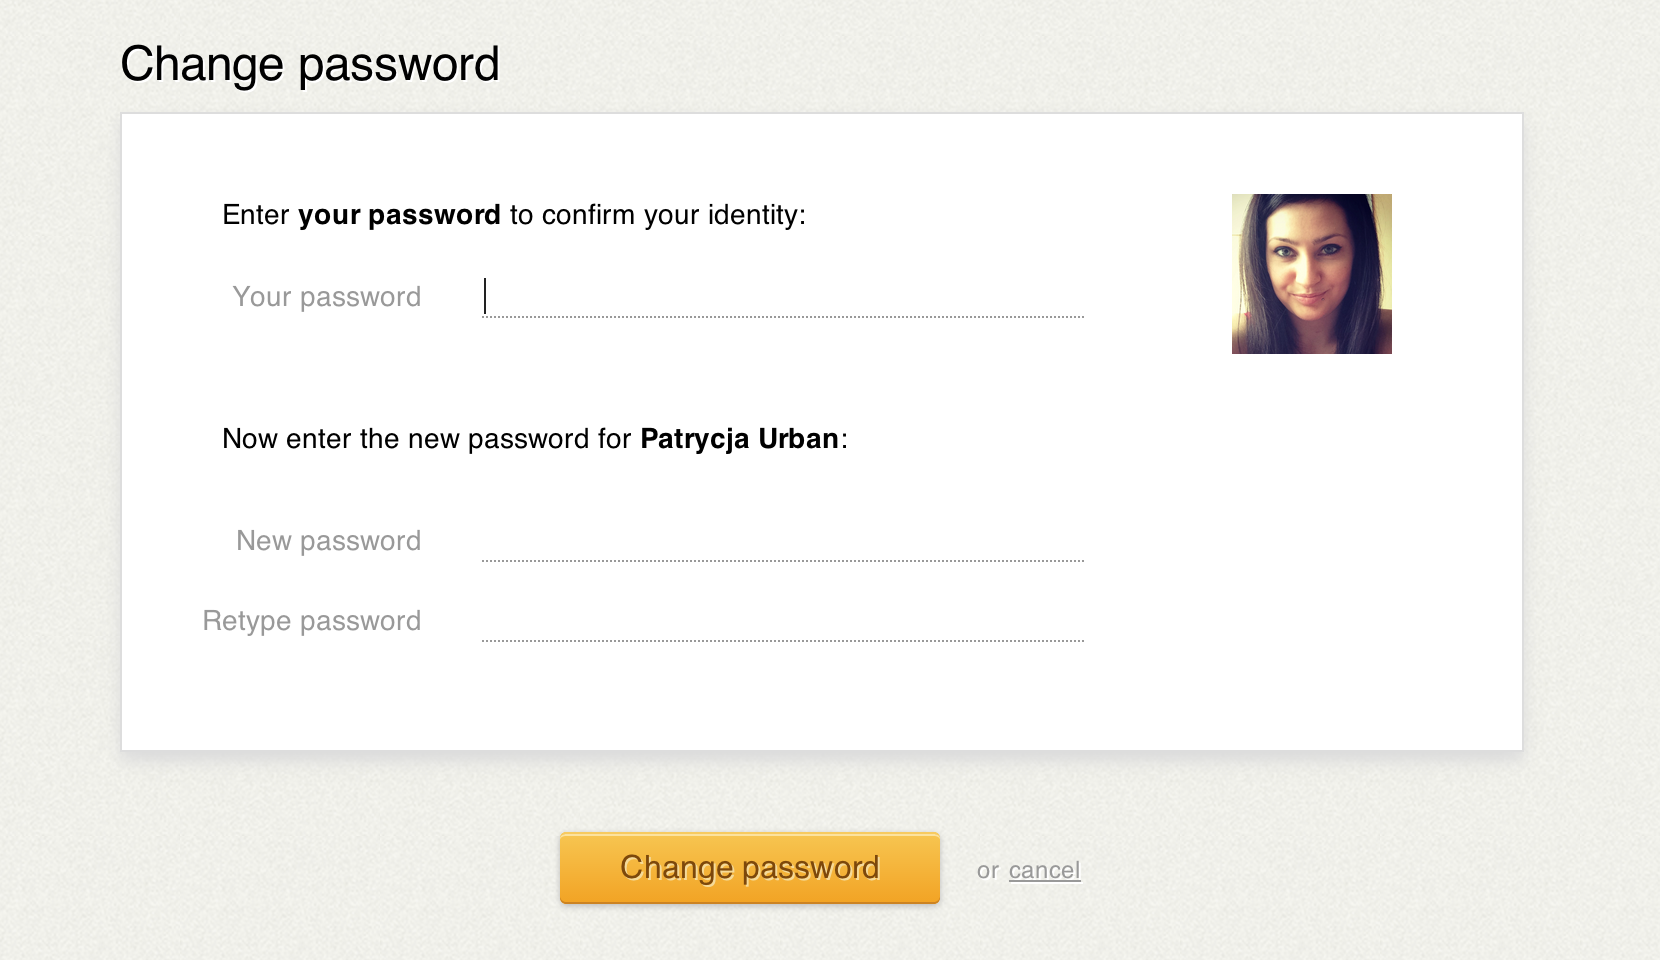The image size is (1660, 960).
Task: Click the bold name Patrycja Urban
Action: (x=739, y=439)
